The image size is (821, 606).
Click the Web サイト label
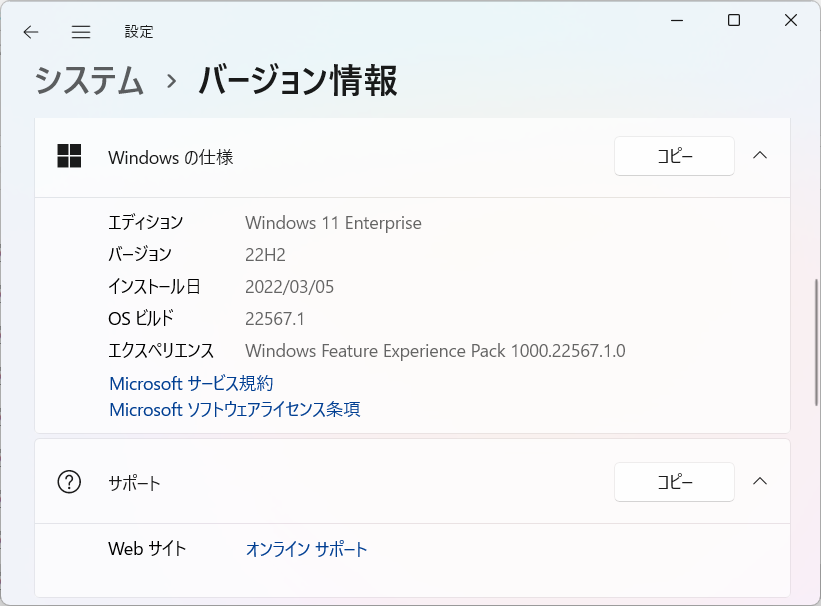(x=147, y=548)
